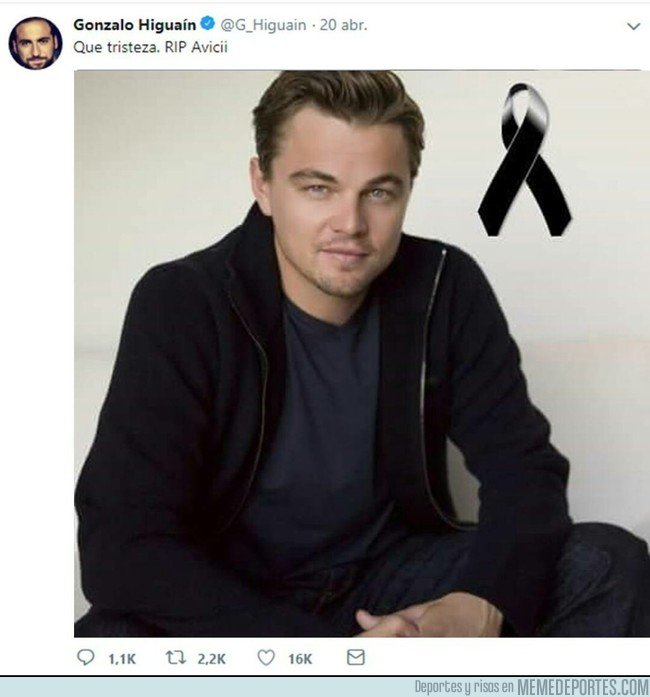Click the black mourning ribbon in photo
This screenshot has width=650, height=697.
click(525, 160)
